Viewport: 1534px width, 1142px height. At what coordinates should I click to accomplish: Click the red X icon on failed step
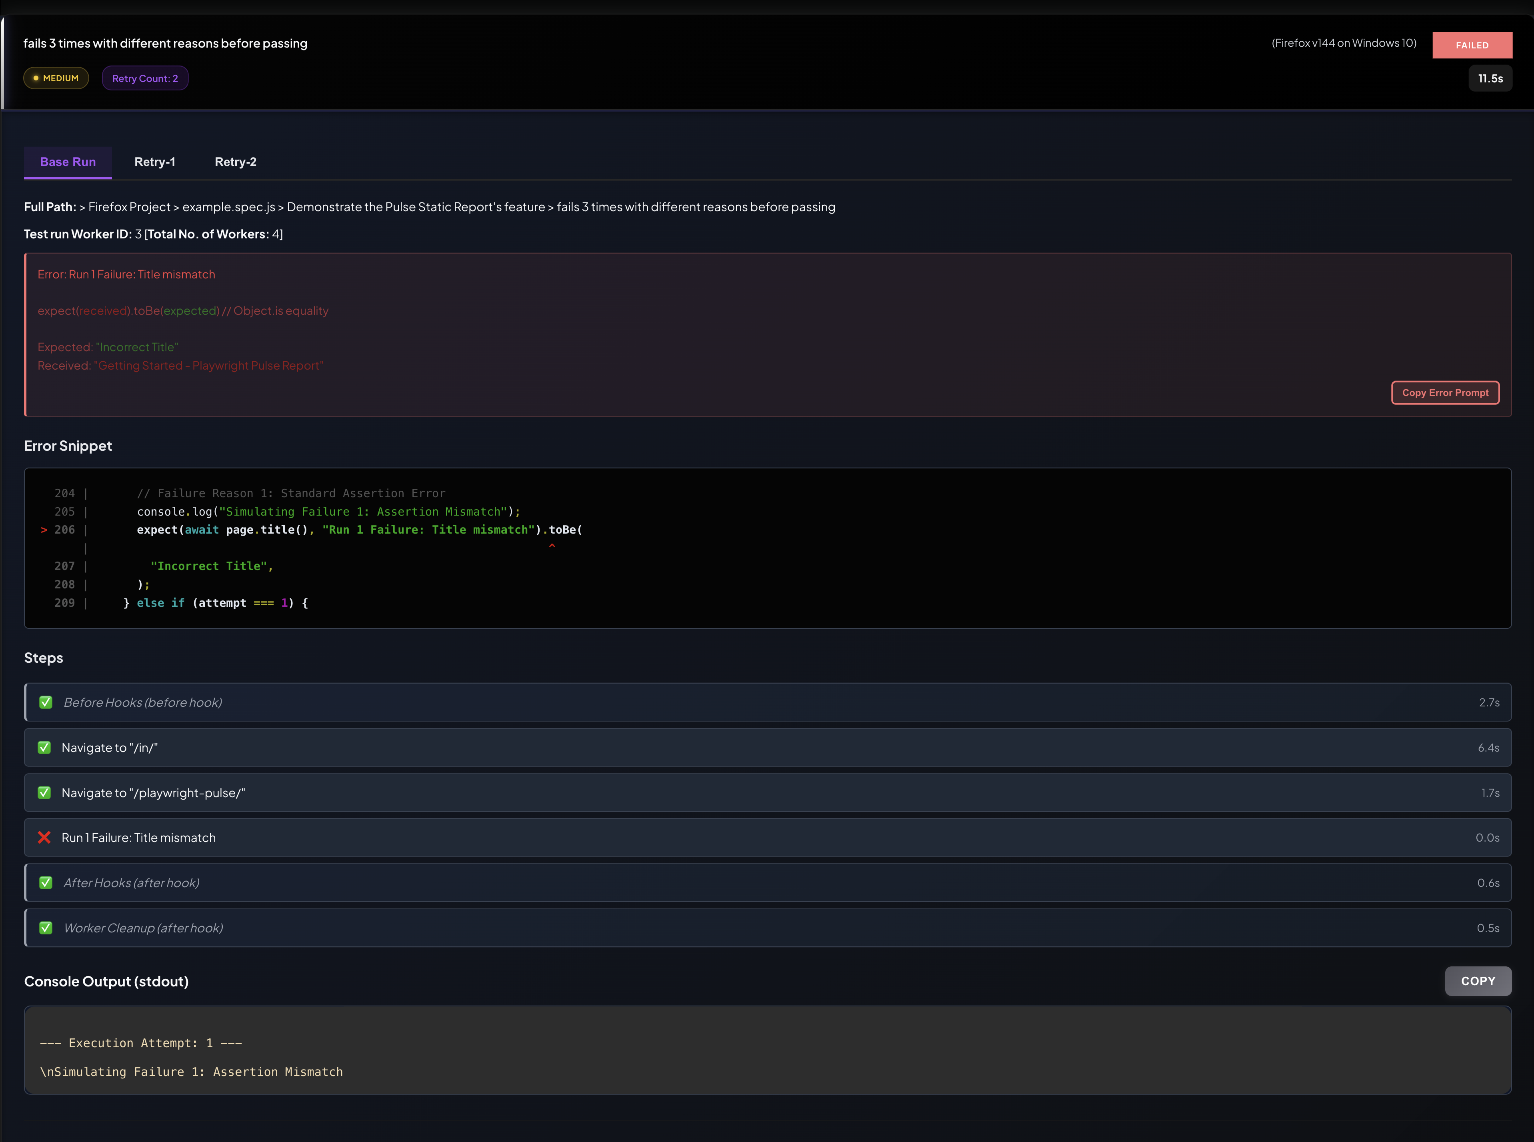(x=44, y=837)
